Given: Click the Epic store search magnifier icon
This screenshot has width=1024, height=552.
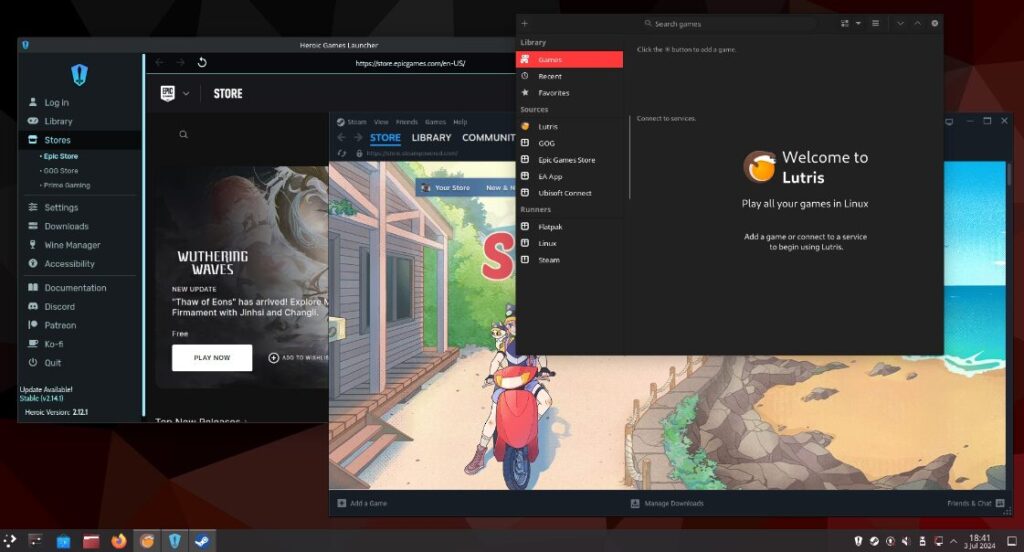Looking at the screenshot, I should click(184, 135).
